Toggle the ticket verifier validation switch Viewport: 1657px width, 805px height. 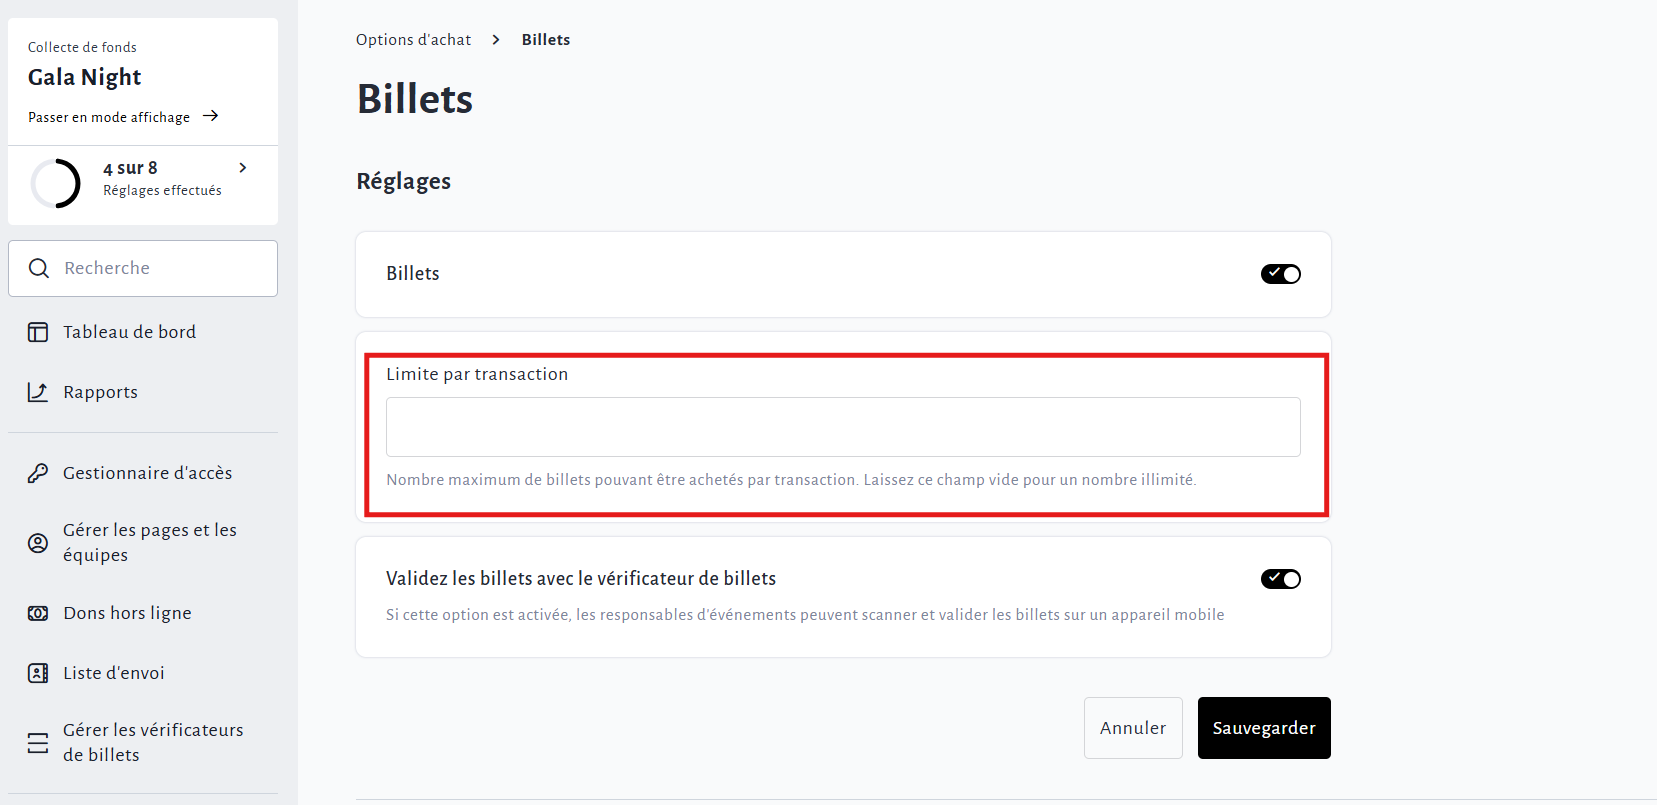pos(1280,579)
